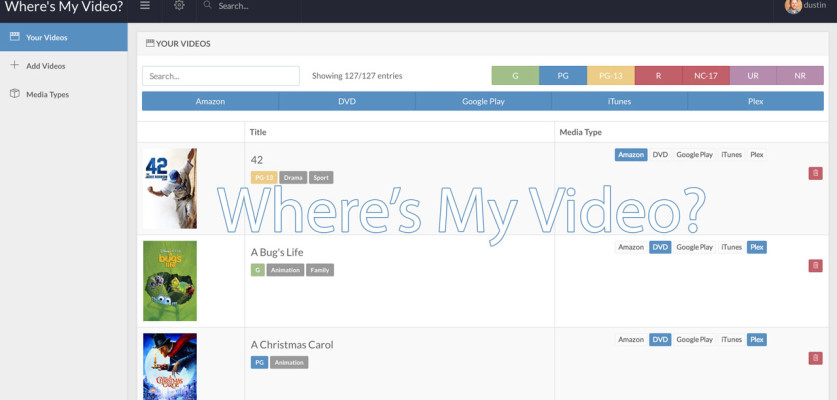Click the Media Types cube icon
Viewport: 837px width, 400px height.
14,93
